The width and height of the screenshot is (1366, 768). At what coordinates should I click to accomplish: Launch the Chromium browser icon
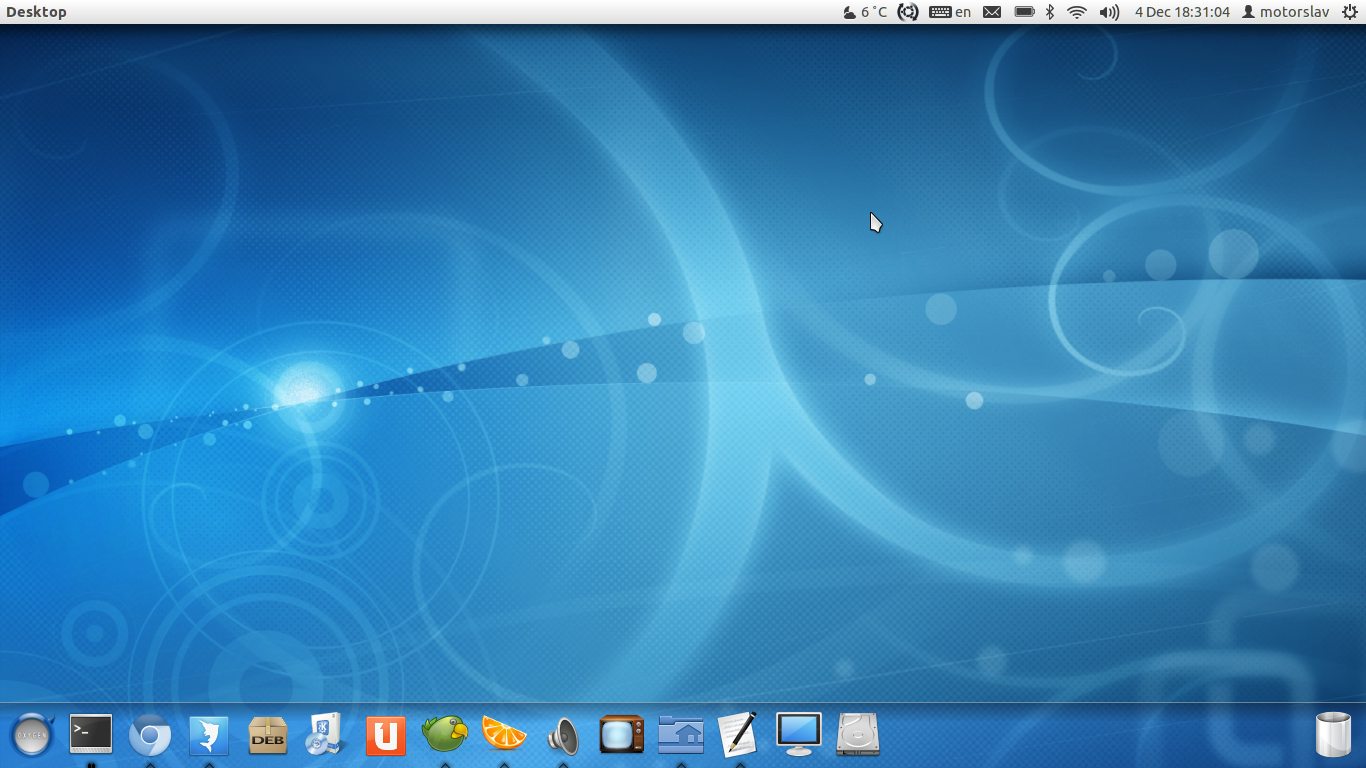pyautogui.click(x=150, y=737)
